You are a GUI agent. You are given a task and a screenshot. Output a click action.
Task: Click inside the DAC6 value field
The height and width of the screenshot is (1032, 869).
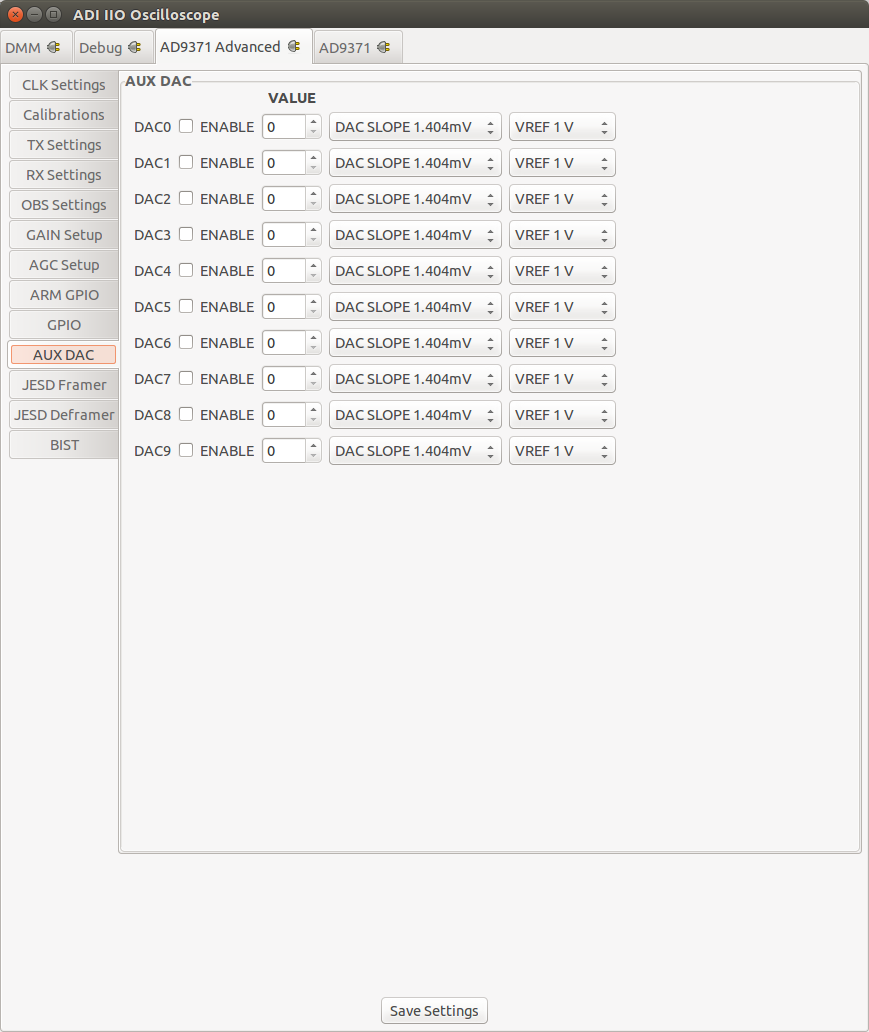(x=283, y=343)
